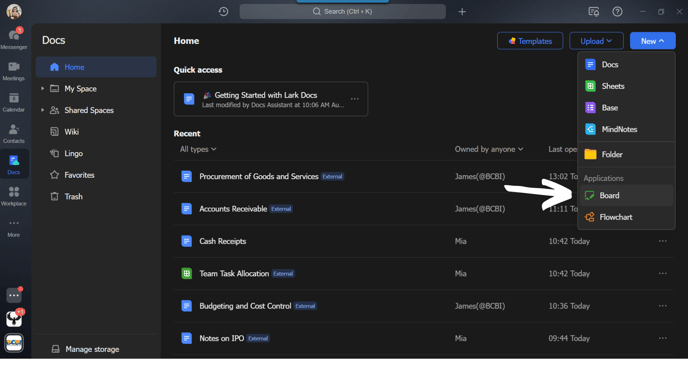Click the bottom sidebar ellipsis icon with red dot

click(14, 295)
